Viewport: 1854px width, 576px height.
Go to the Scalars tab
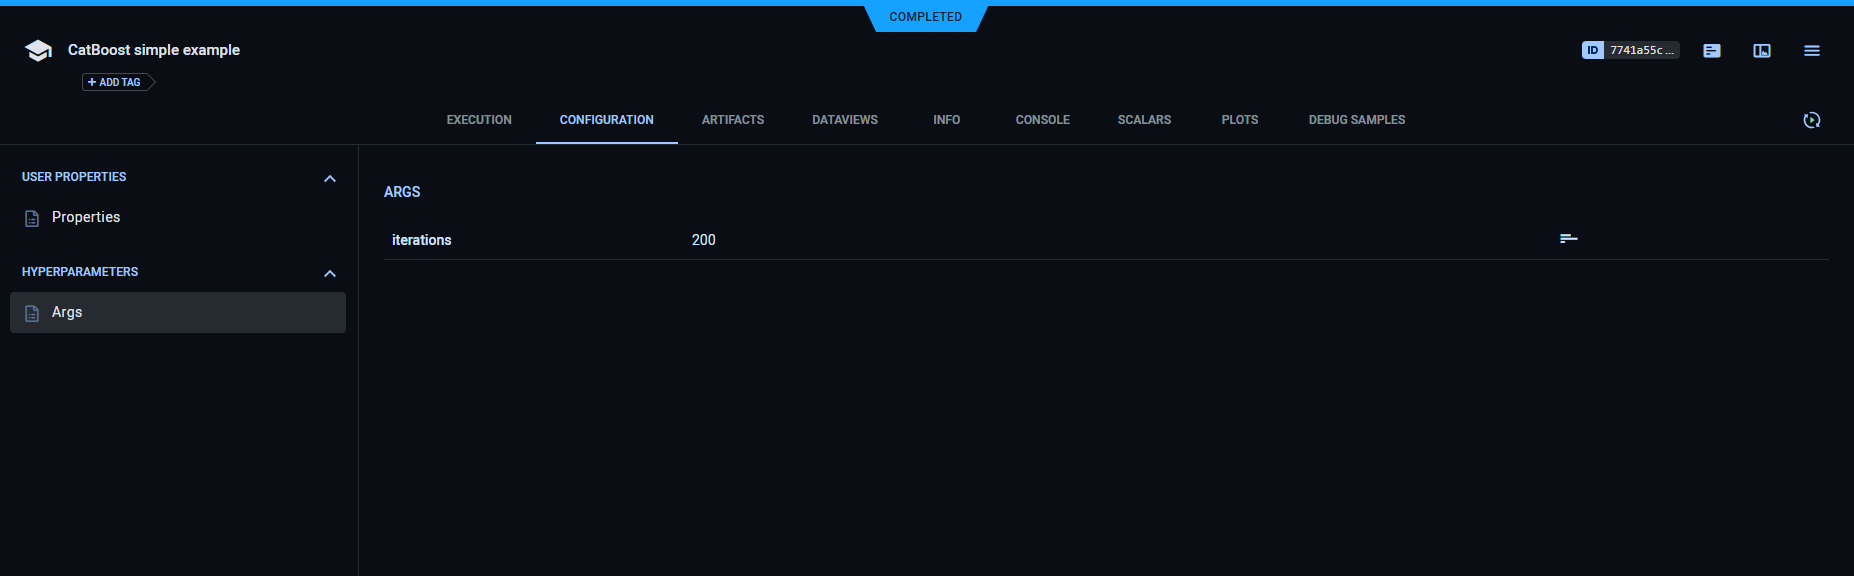pyautogui.click(x=1144, y=120)
